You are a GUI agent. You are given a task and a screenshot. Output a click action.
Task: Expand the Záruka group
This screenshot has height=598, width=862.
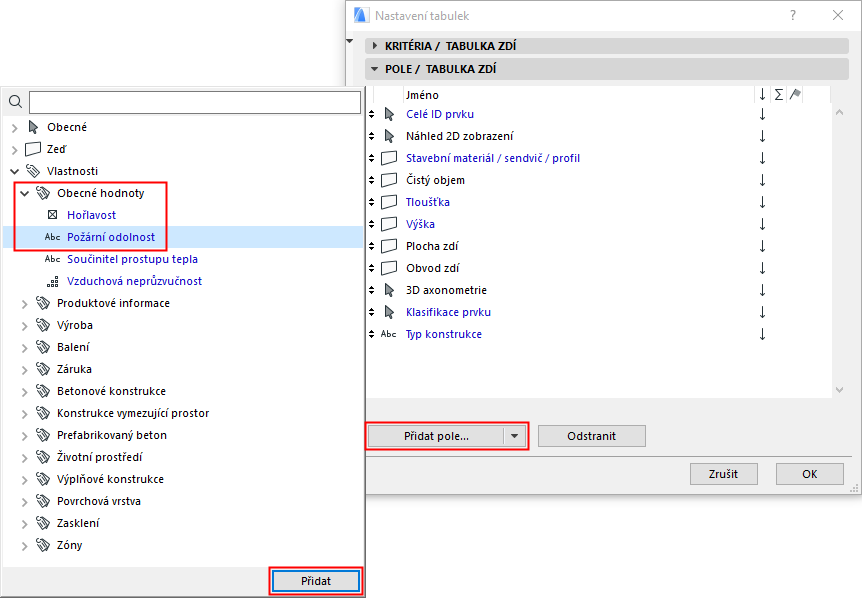click(25, 369)
